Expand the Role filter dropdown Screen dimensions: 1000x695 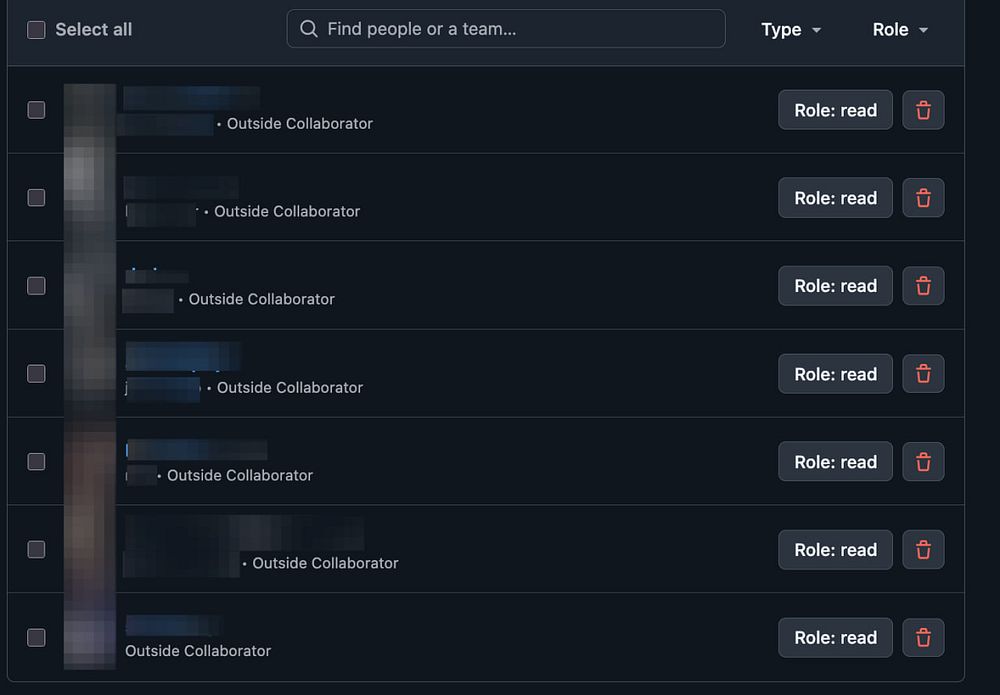900,29
